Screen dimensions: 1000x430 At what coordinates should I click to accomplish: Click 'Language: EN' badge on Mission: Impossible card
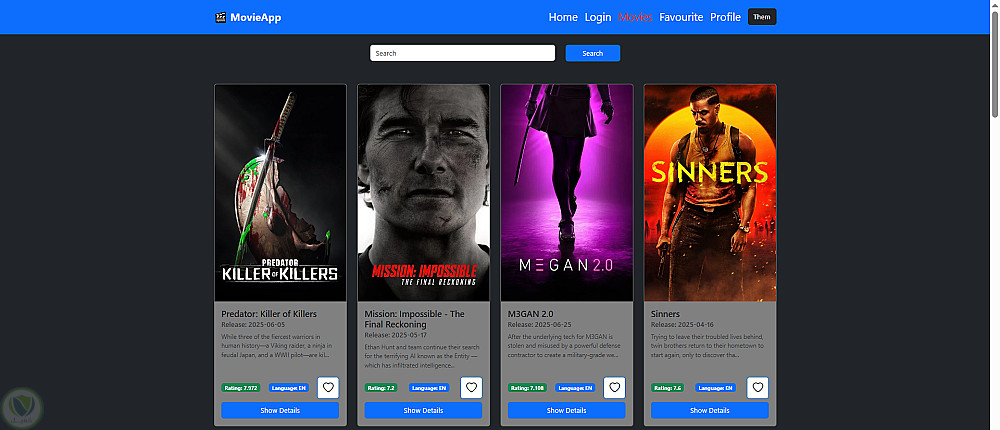pyautogui.click(x=429, y=387)
